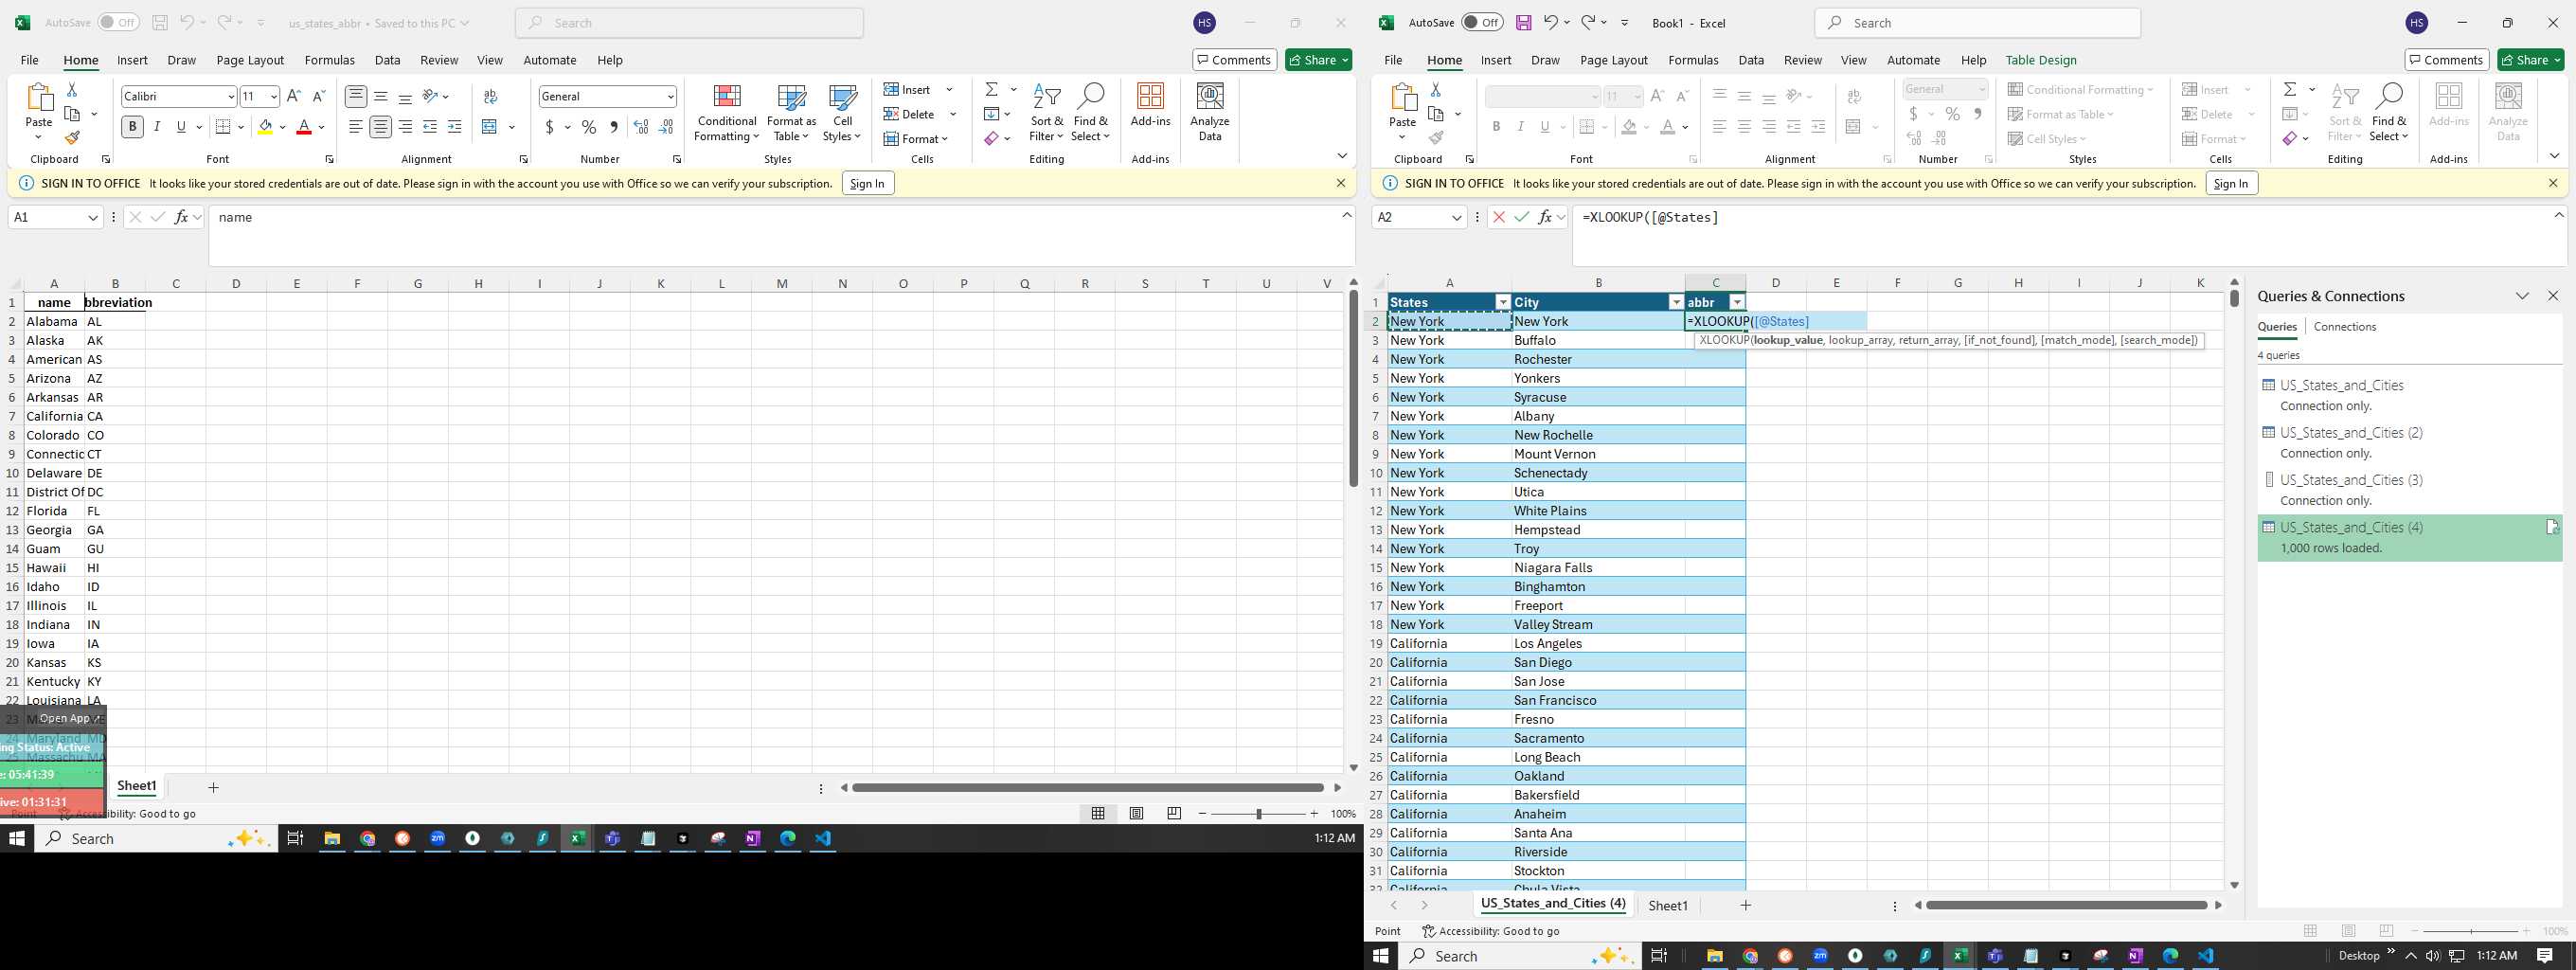The width and height of the screenshot is (2576, 970).
Task: Increase font size in left Excel window
Action: point(294,96)
